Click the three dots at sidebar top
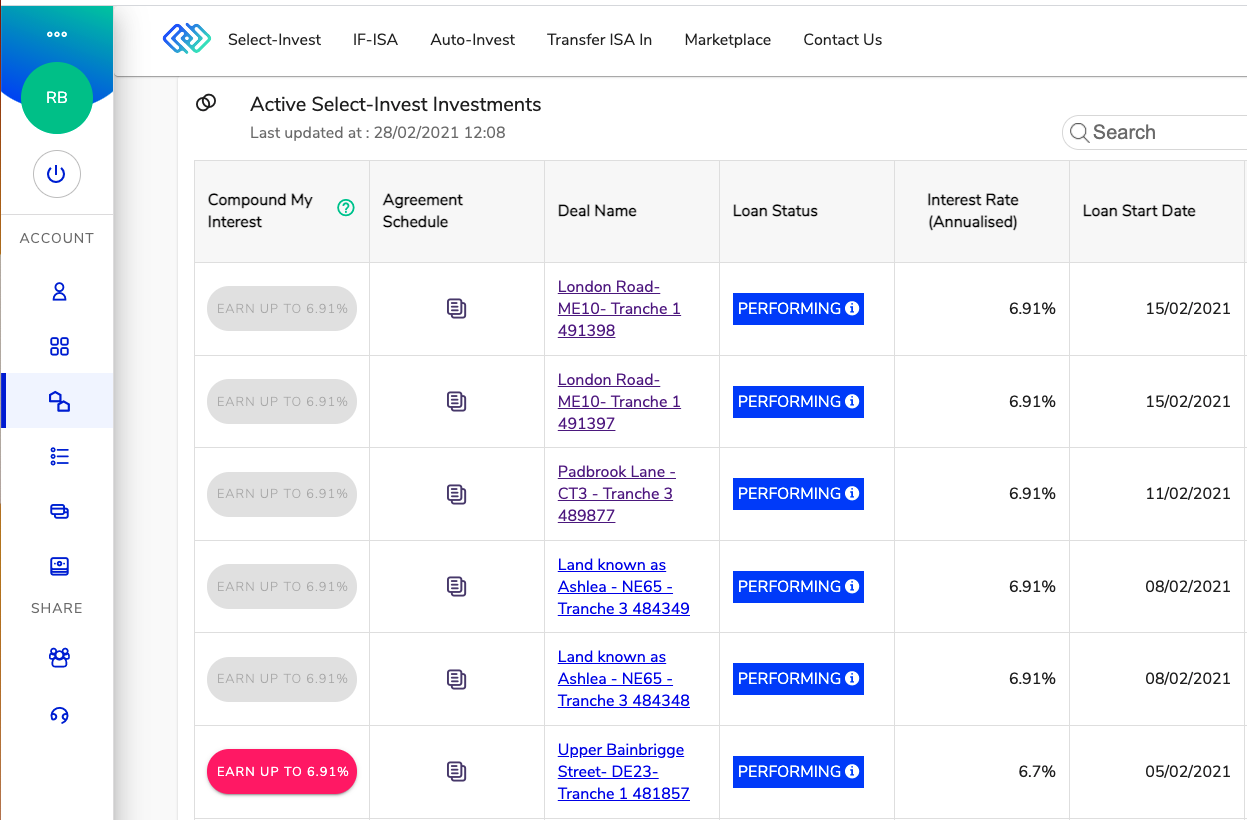This screenshot has height=820, width=1247. 57,34
